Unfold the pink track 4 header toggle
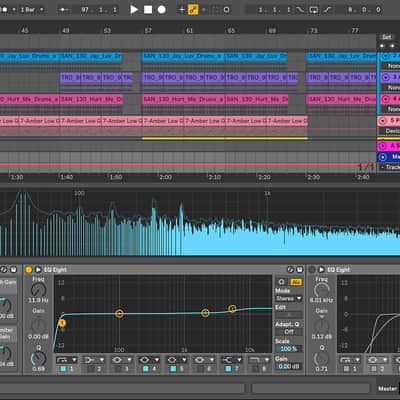This screenshot has height=400, width=400. pyautogui.click(x=386, y=99)
